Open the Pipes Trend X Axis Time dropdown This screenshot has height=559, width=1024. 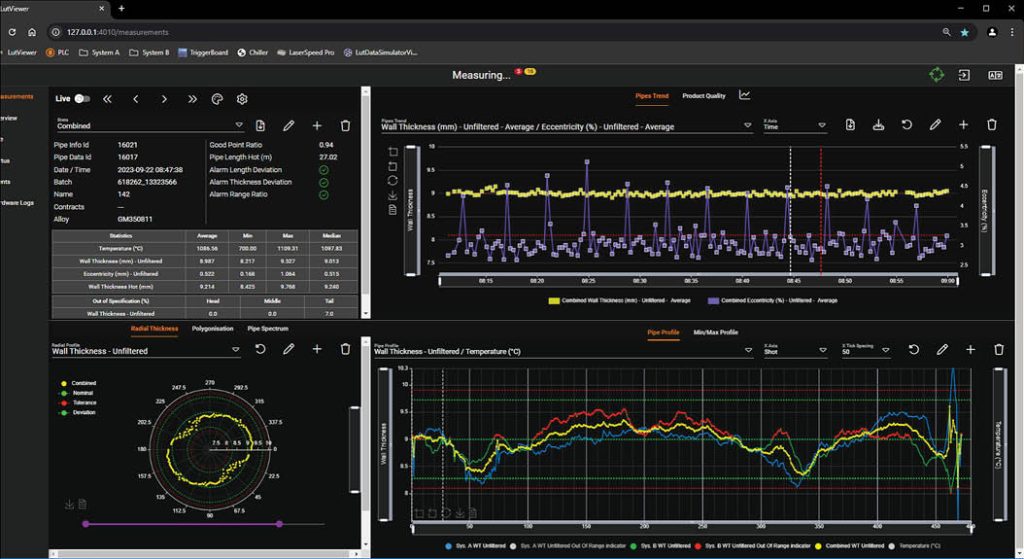coord(822,126)
